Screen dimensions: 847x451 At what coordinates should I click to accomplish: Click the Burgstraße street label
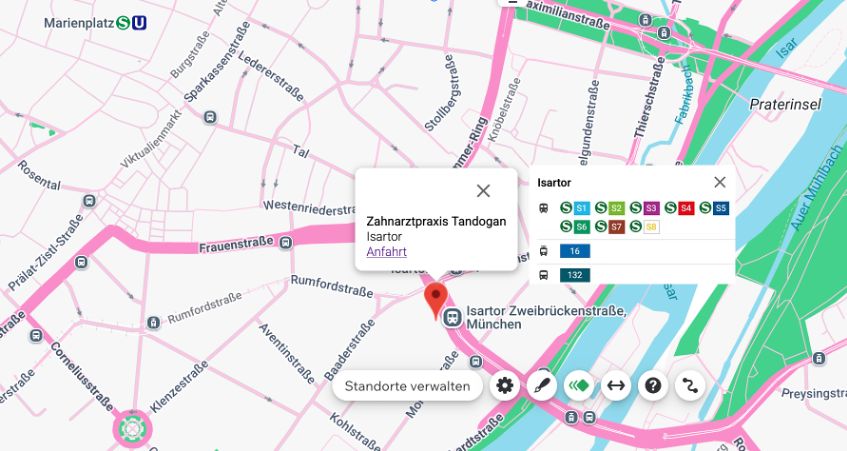190,54
